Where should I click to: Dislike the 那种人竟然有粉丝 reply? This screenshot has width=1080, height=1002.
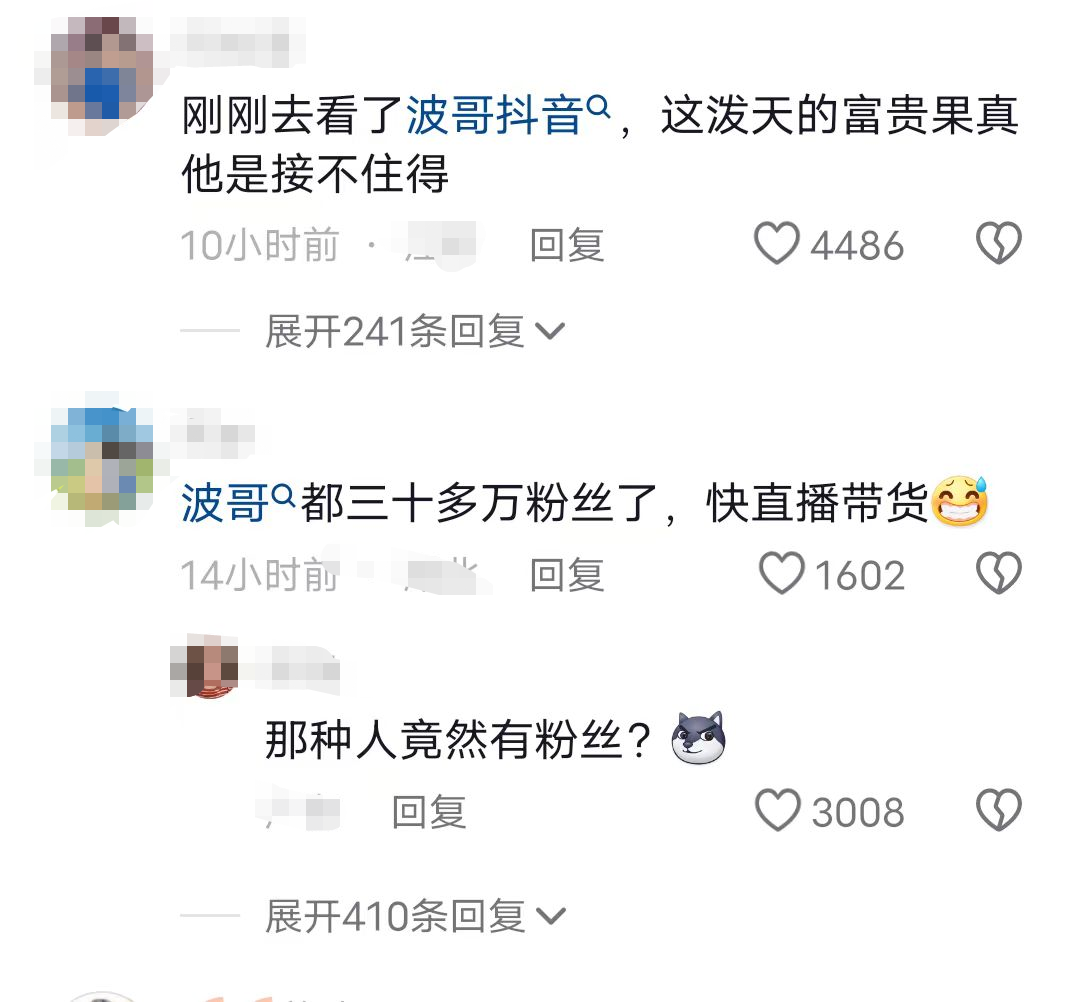click(x=998, y=810)
